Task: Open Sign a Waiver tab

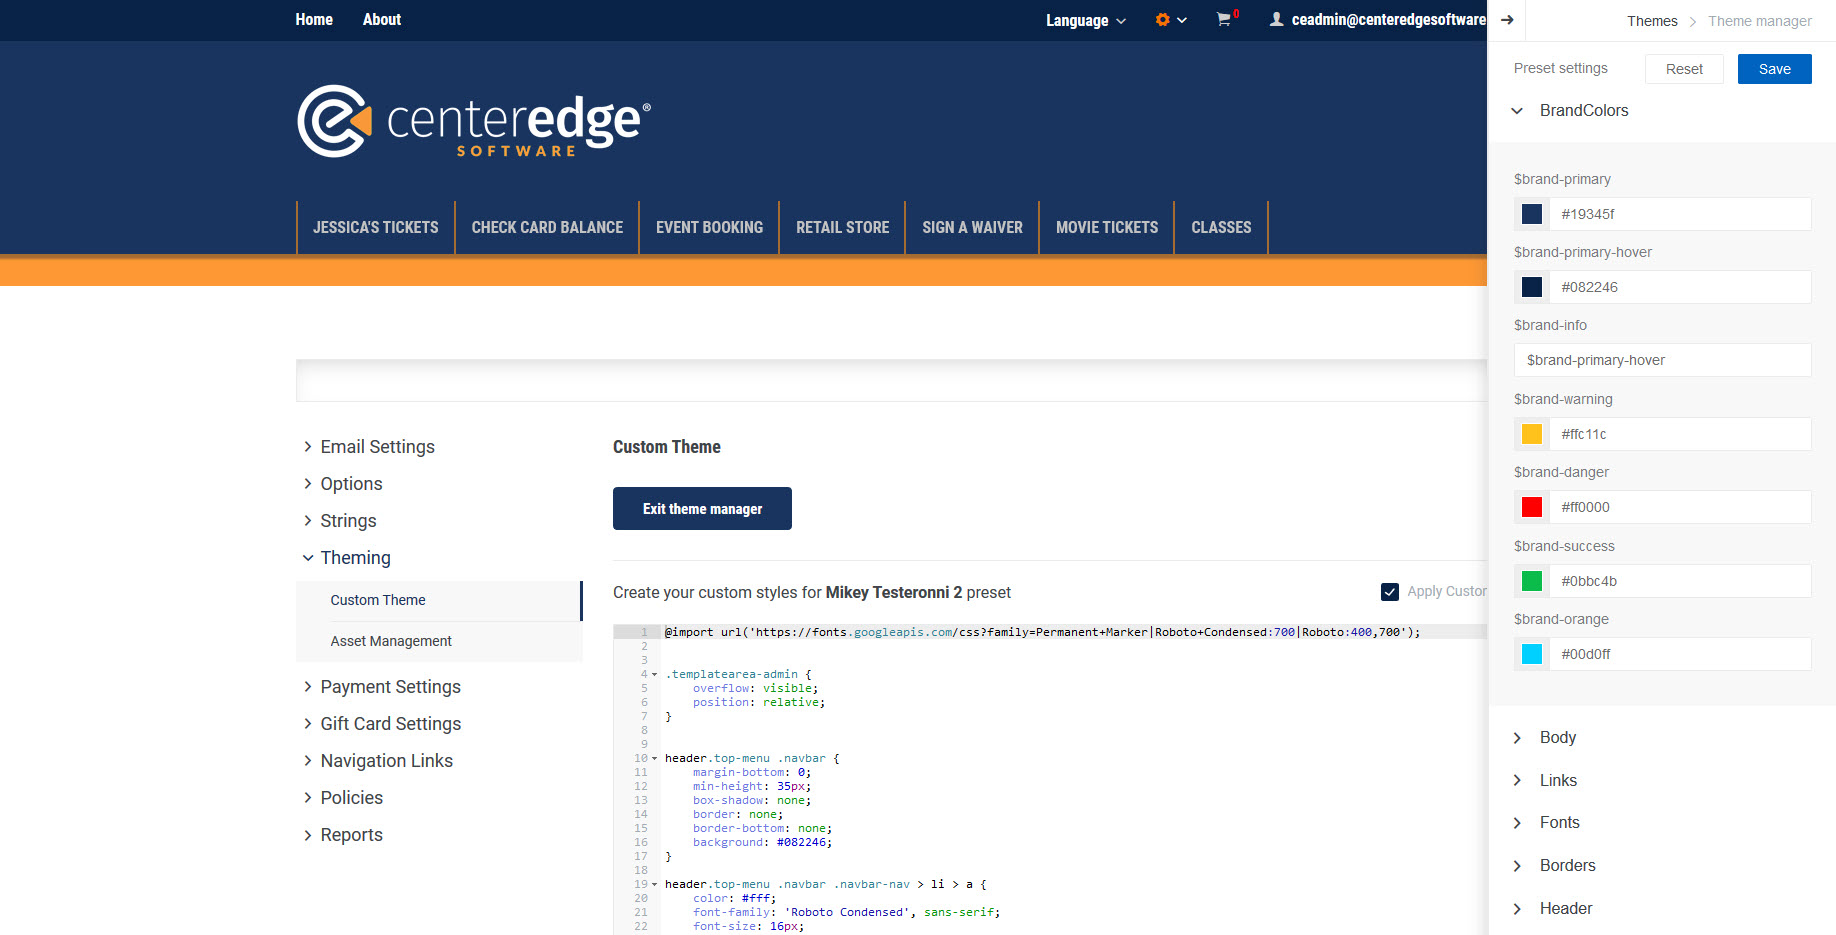Action: coord(972,227)
